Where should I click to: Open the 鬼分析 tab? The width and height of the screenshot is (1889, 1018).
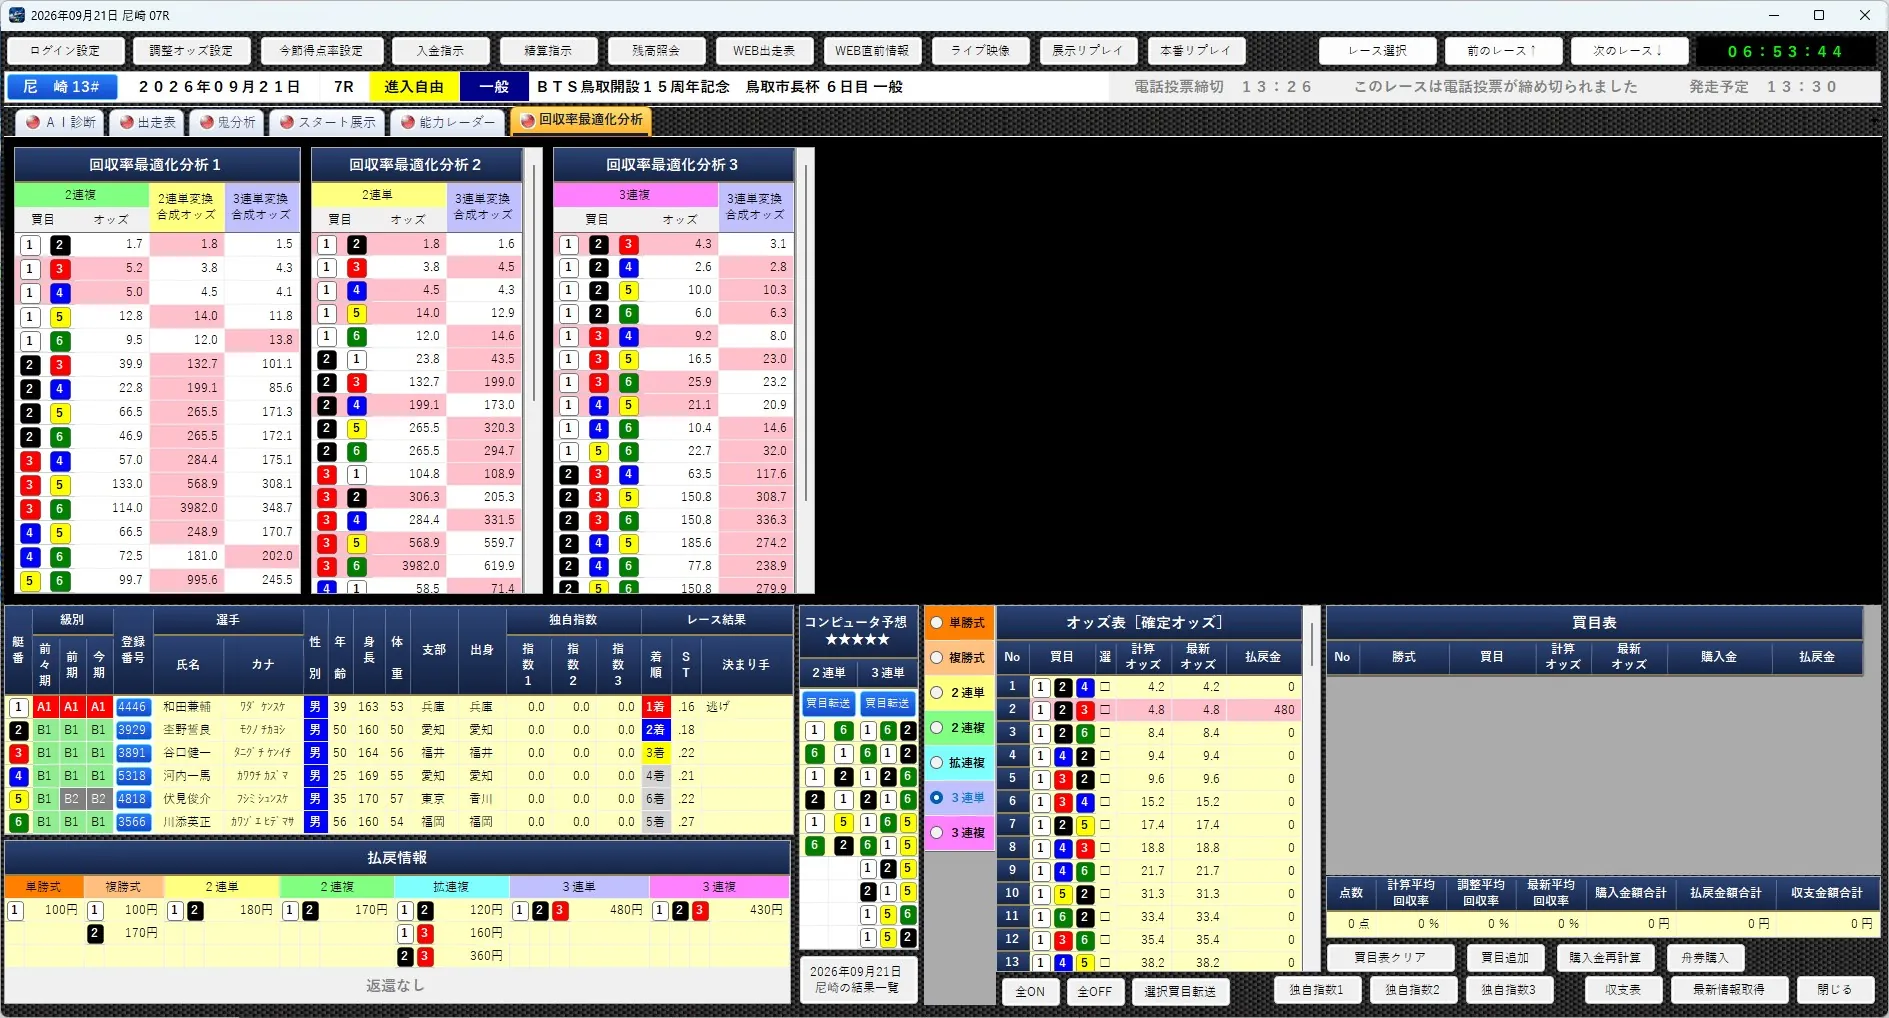[x=227, y=122]
